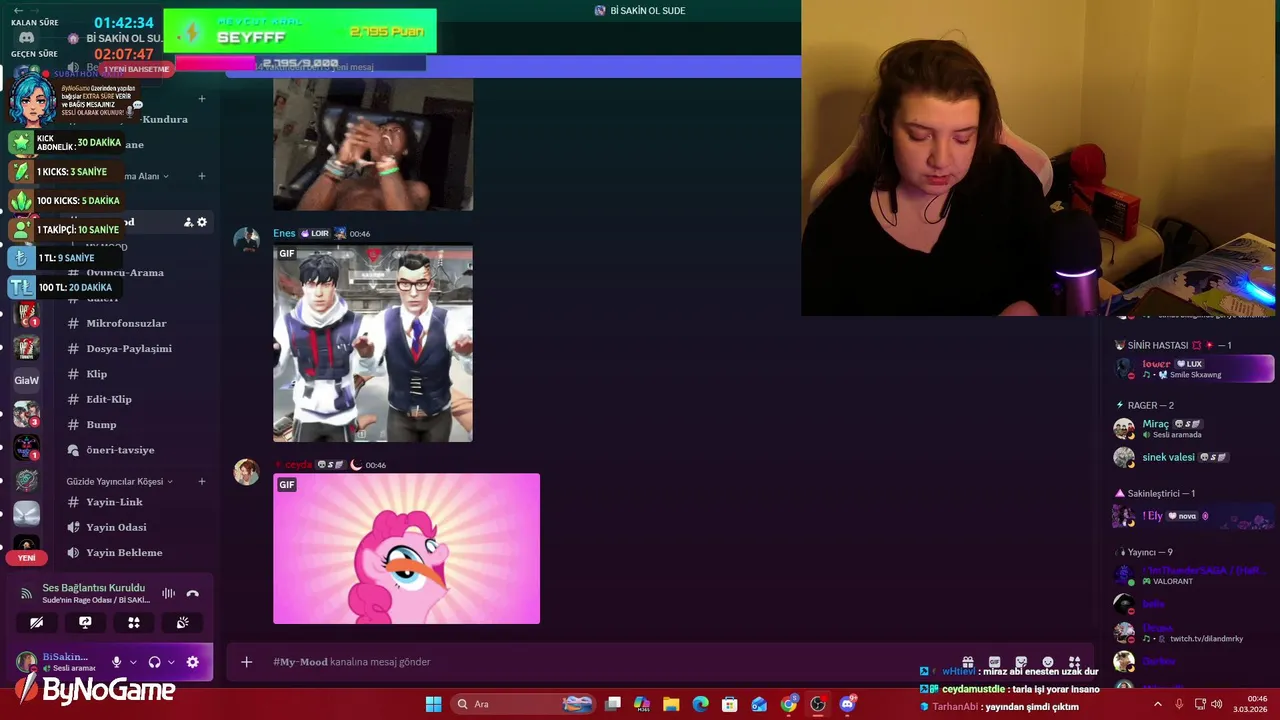The height and width of the screenshot is (720, 1280).
Task: Open Discord user settings gear
Action: tap(193, 662)
